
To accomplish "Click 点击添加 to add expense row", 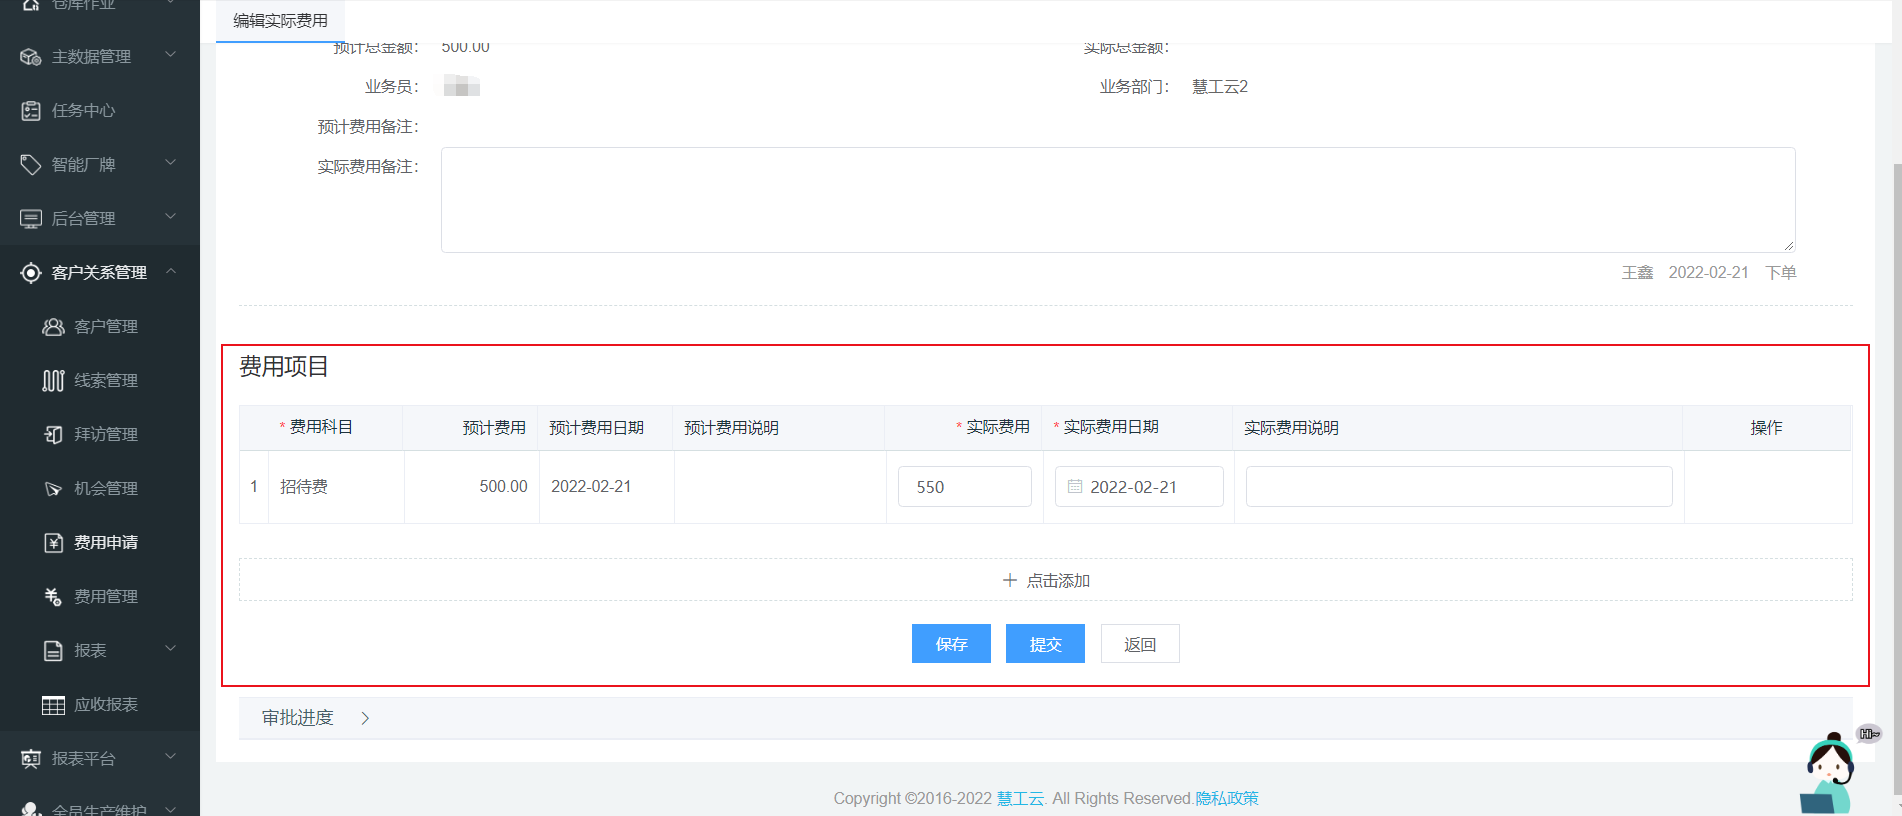I will coord(1046,581).
